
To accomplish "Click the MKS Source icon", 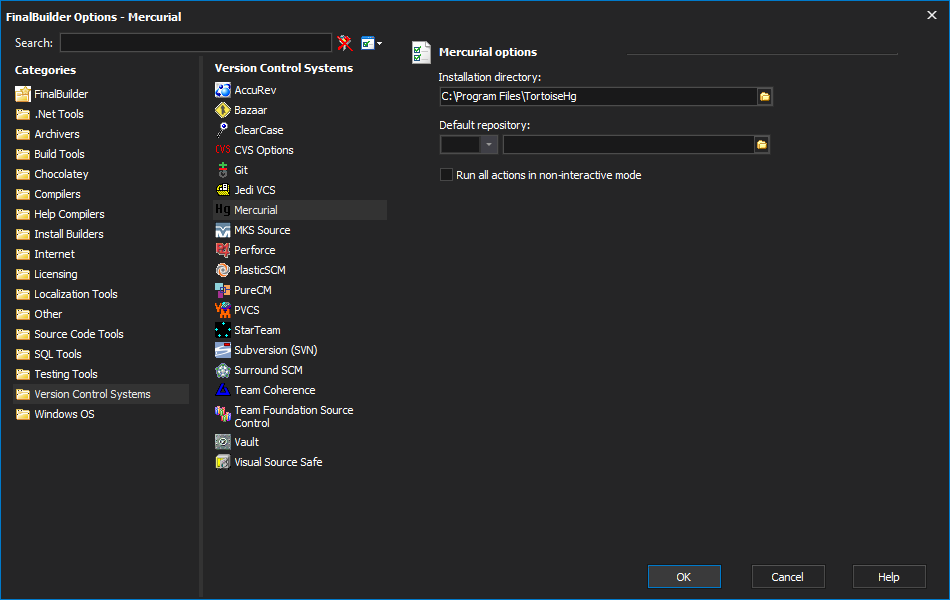I will tap(223, 230).
